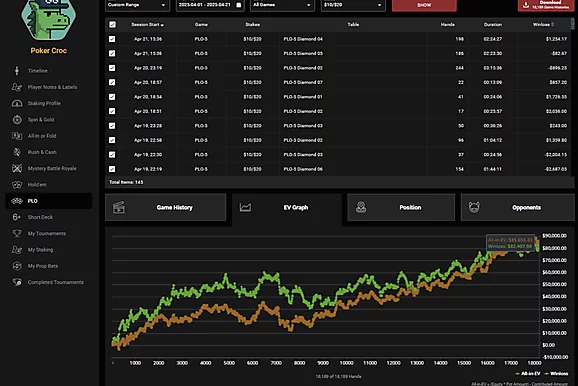The width and height of the screenshot is (578, 386).
Task: Click the PLO sidebar icon
Action: pyautogui.click(x=17, y=201)
